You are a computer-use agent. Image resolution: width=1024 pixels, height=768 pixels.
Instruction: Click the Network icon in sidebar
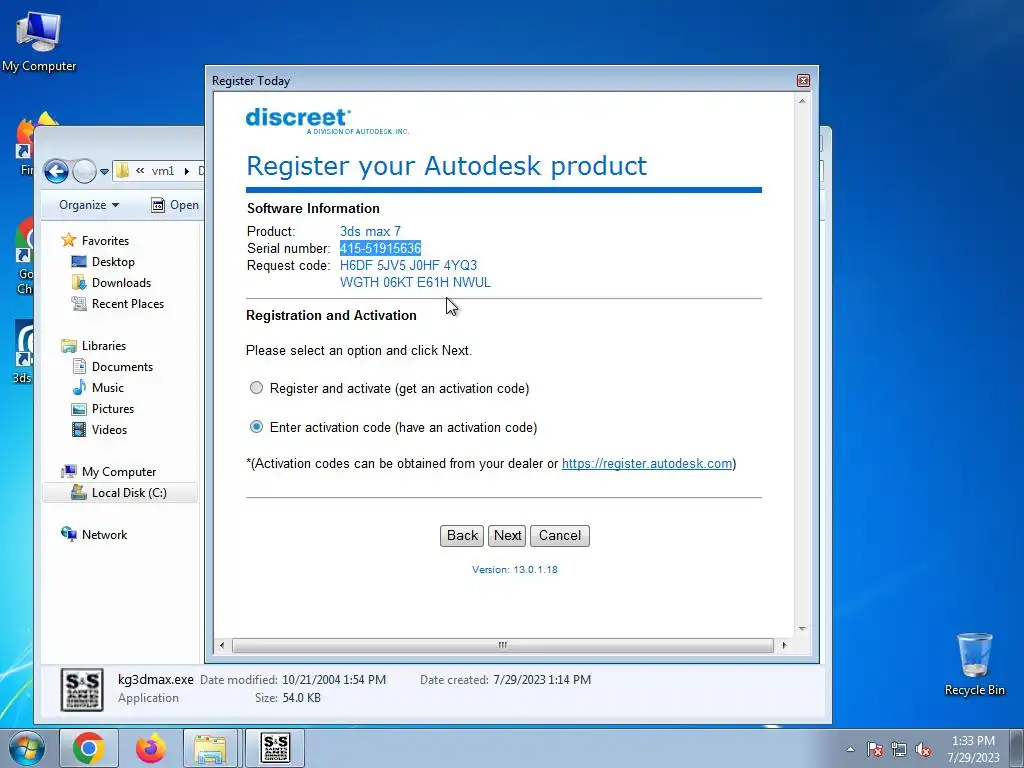click(69, 534)
